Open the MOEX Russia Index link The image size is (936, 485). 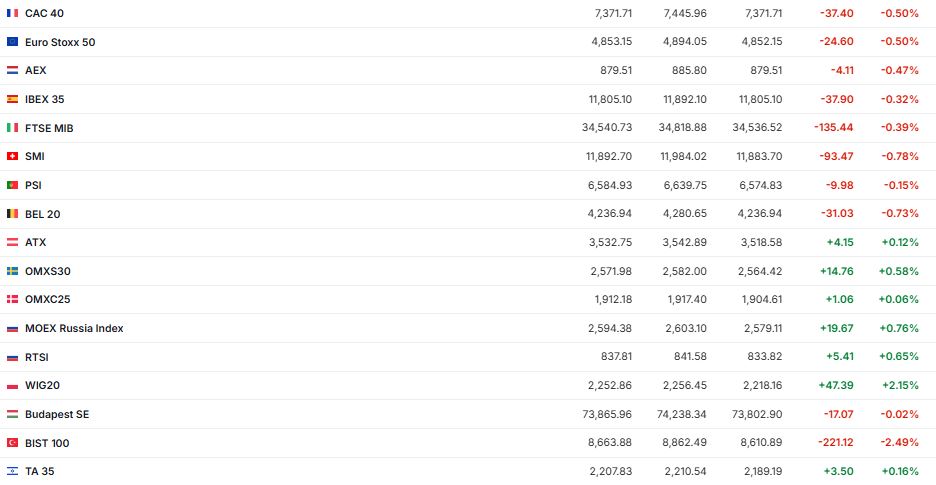(74, 328)
